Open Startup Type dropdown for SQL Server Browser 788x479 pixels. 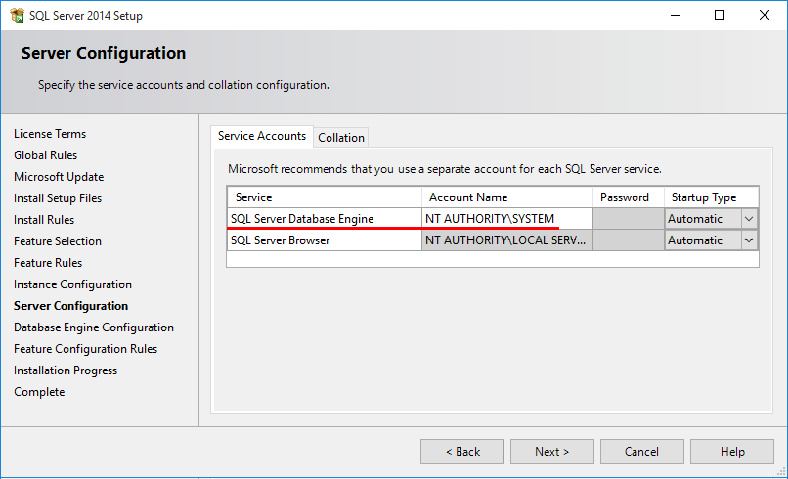749,240
